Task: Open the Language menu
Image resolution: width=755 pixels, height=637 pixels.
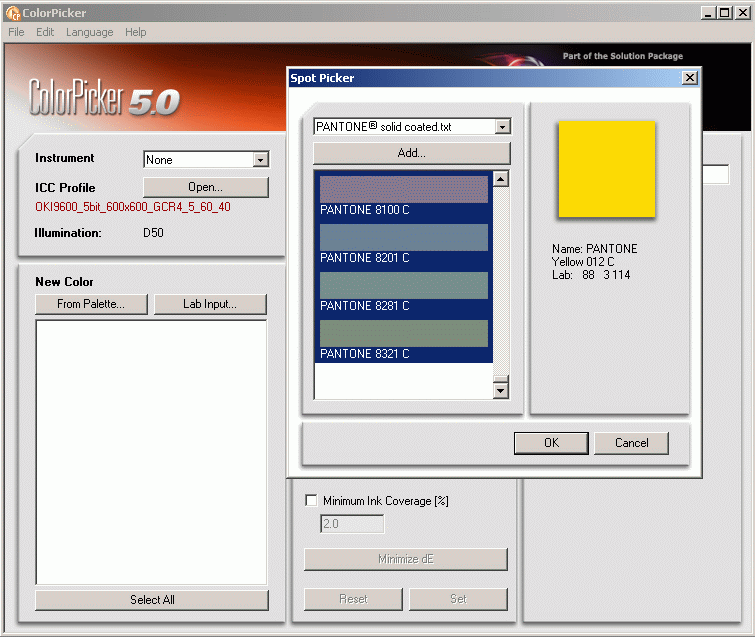Action: point(89,32)
